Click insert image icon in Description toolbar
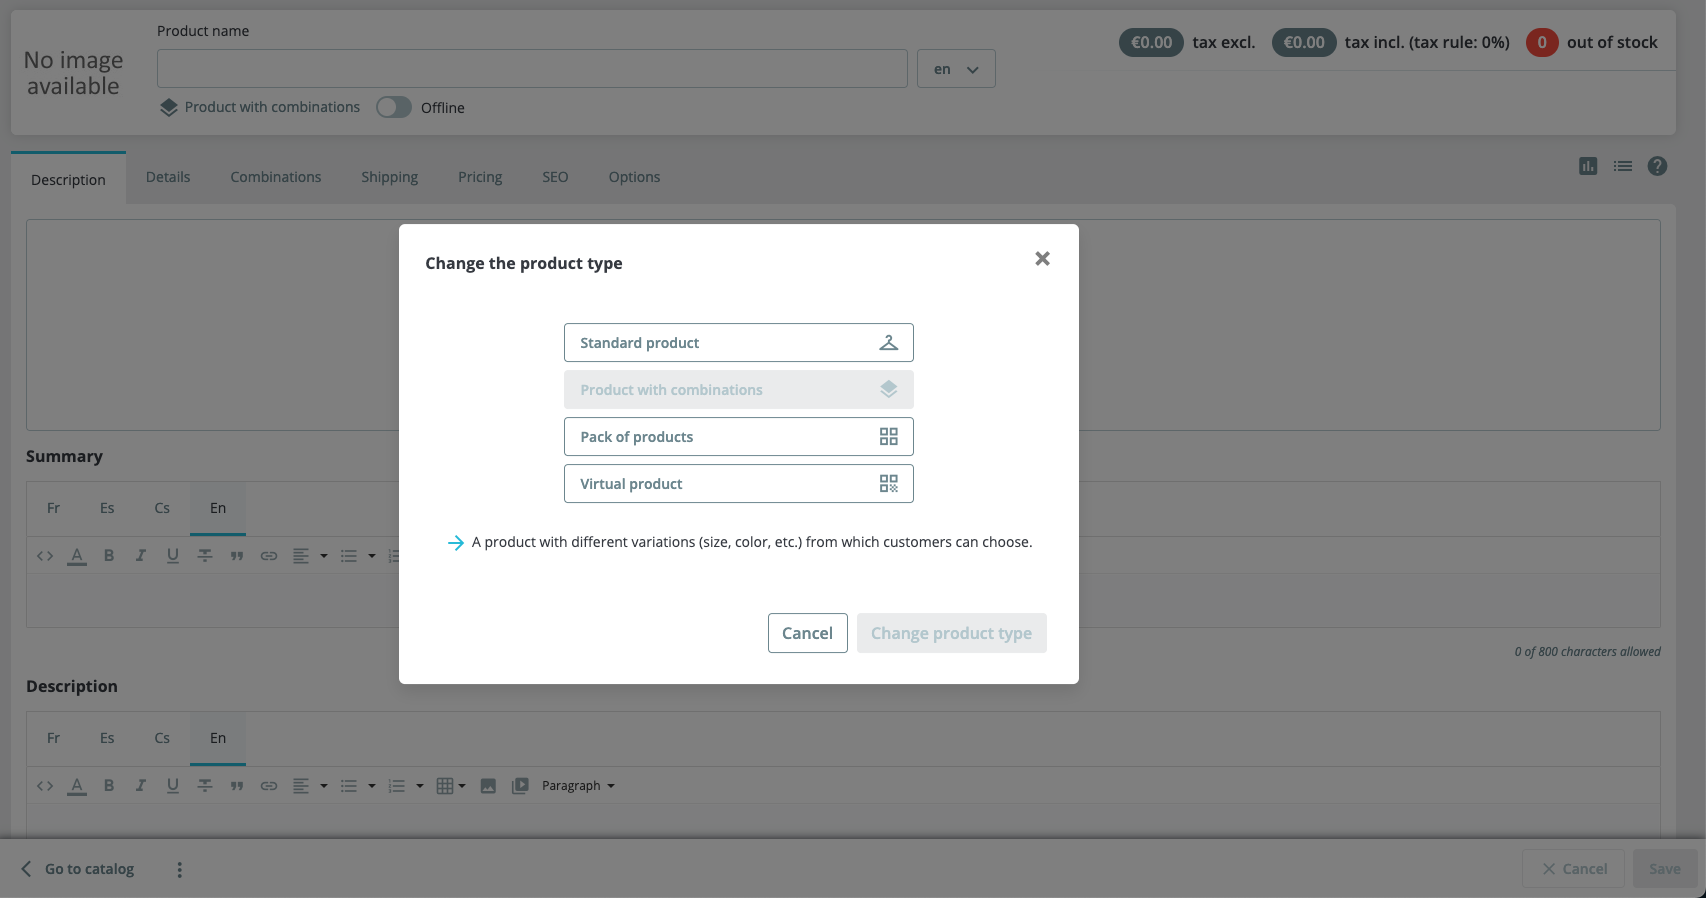1706x898 pixels. click(x=488, y=786)
